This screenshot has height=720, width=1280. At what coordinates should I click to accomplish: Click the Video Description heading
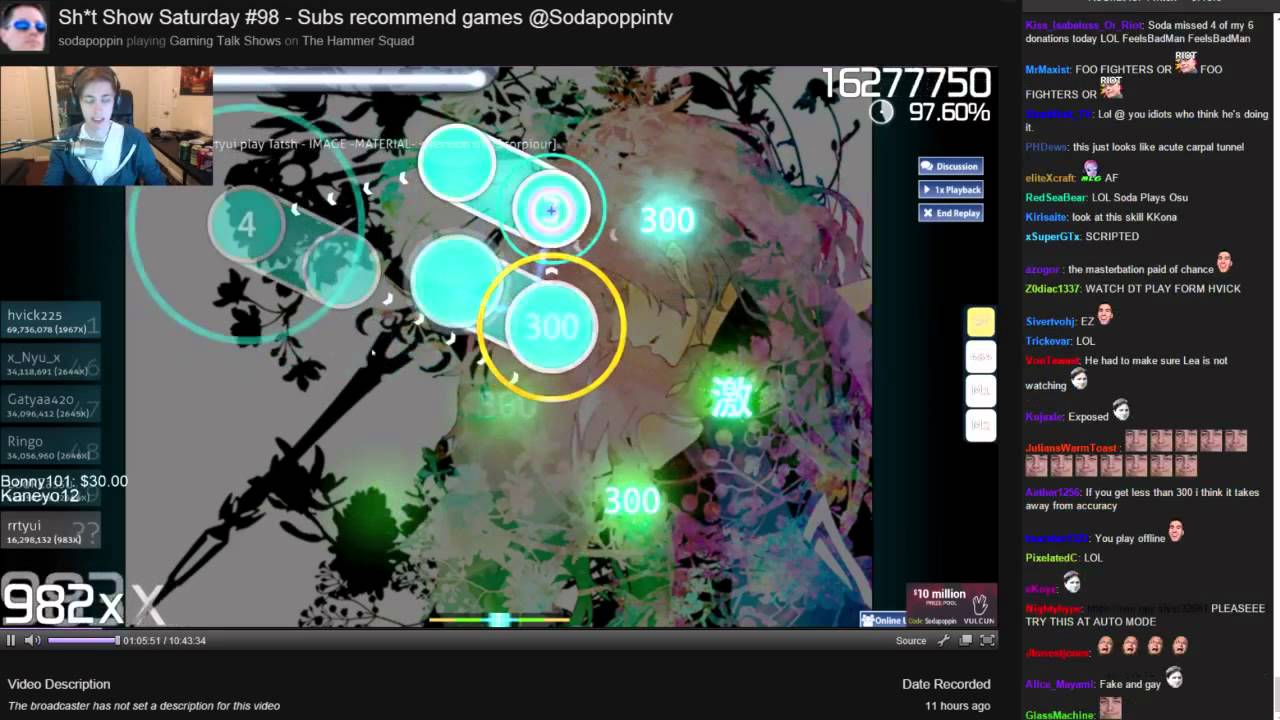(59, 684)
